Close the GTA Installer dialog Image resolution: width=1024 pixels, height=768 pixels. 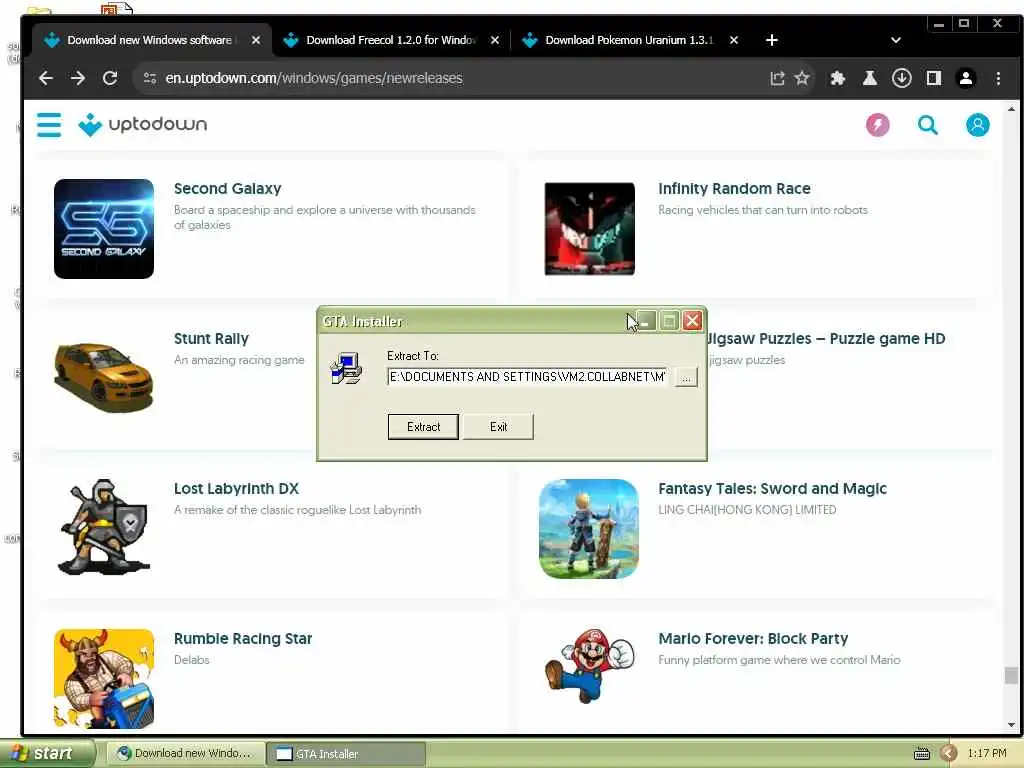[692, 321]
